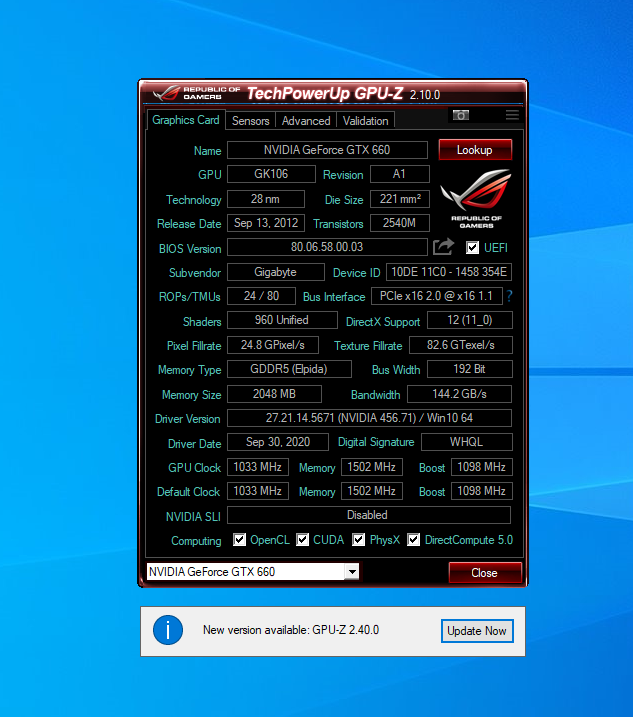Click the Pixel Fillrate value 24.8 GPixel/s

[273, 345]
